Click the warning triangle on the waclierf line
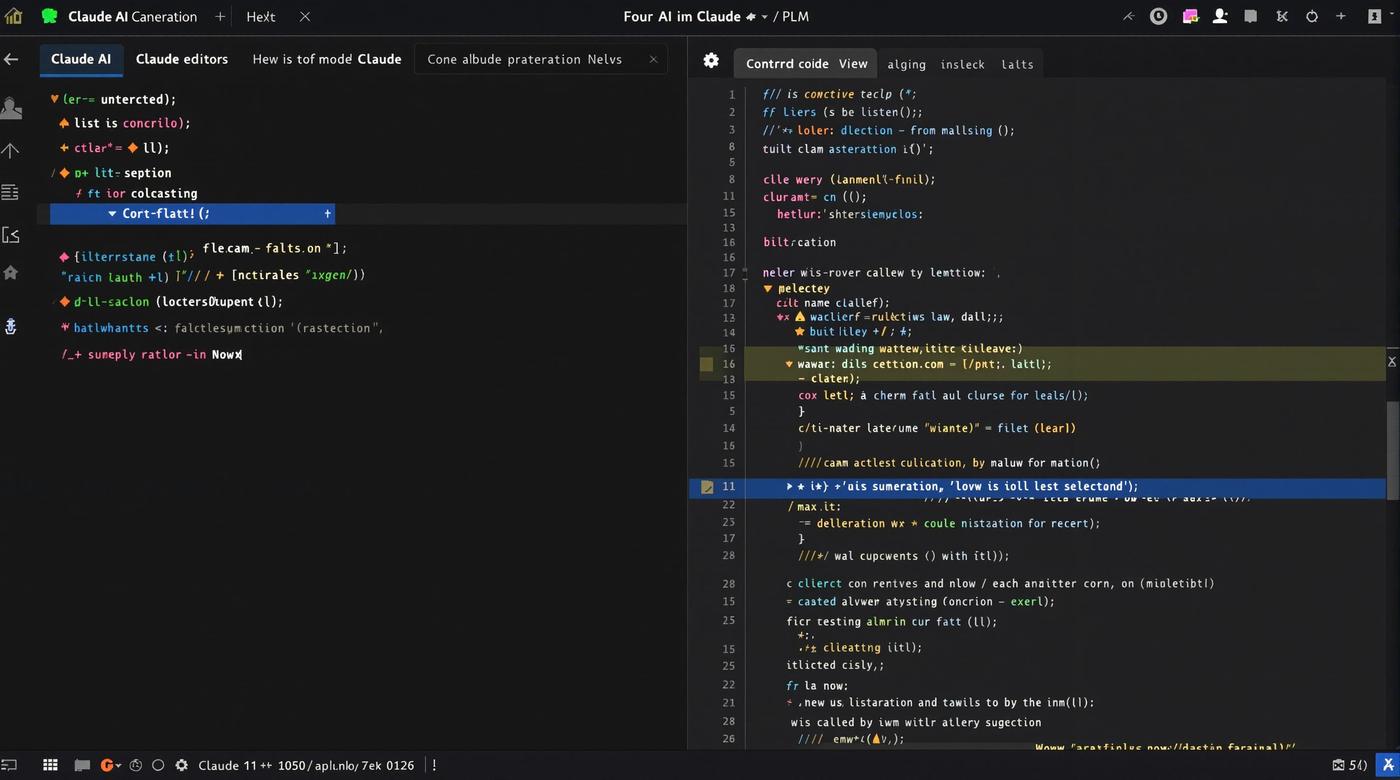 801,317
